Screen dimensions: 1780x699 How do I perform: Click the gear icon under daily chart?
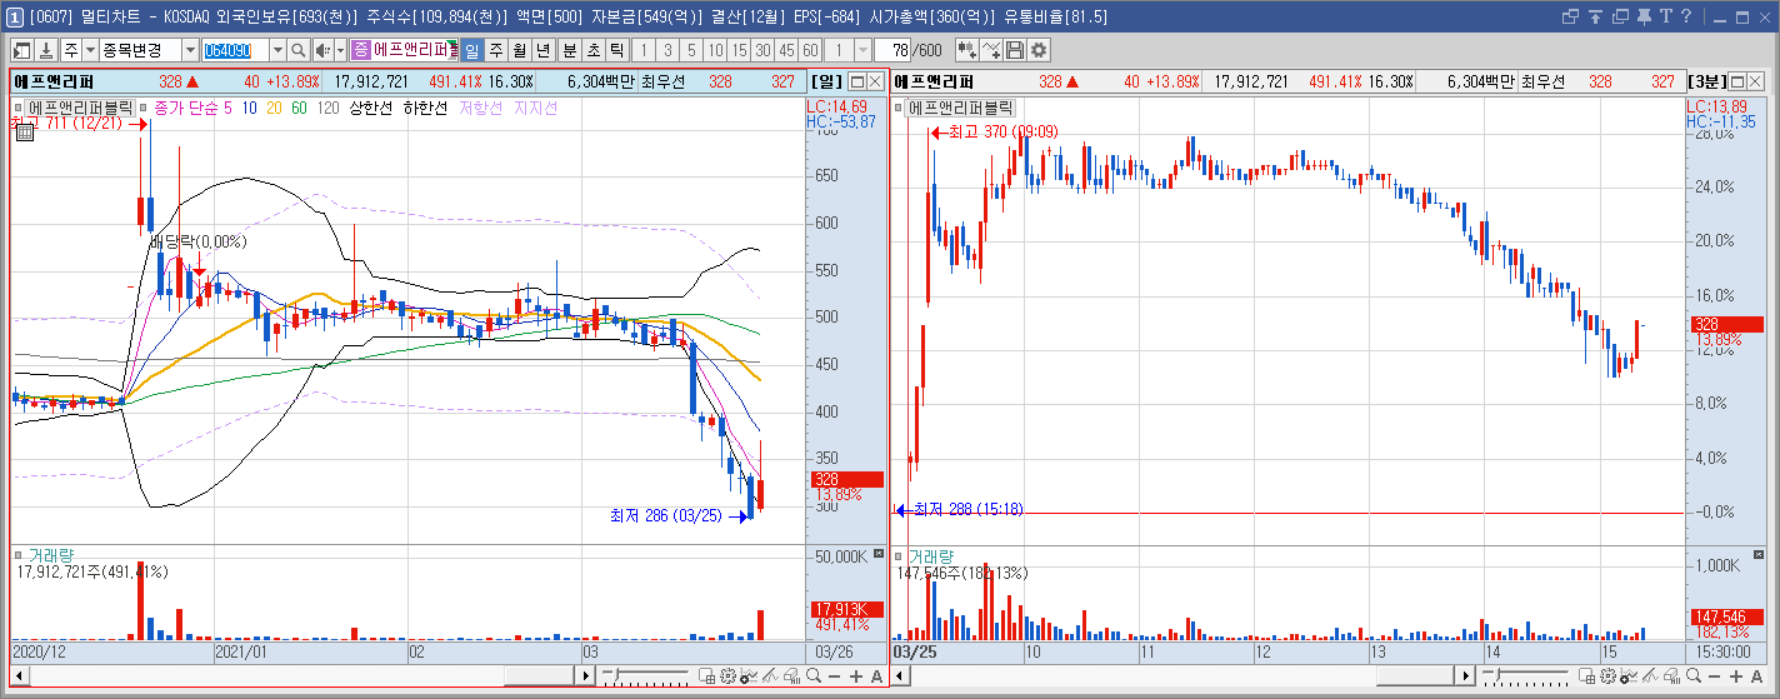coord(728,677)
